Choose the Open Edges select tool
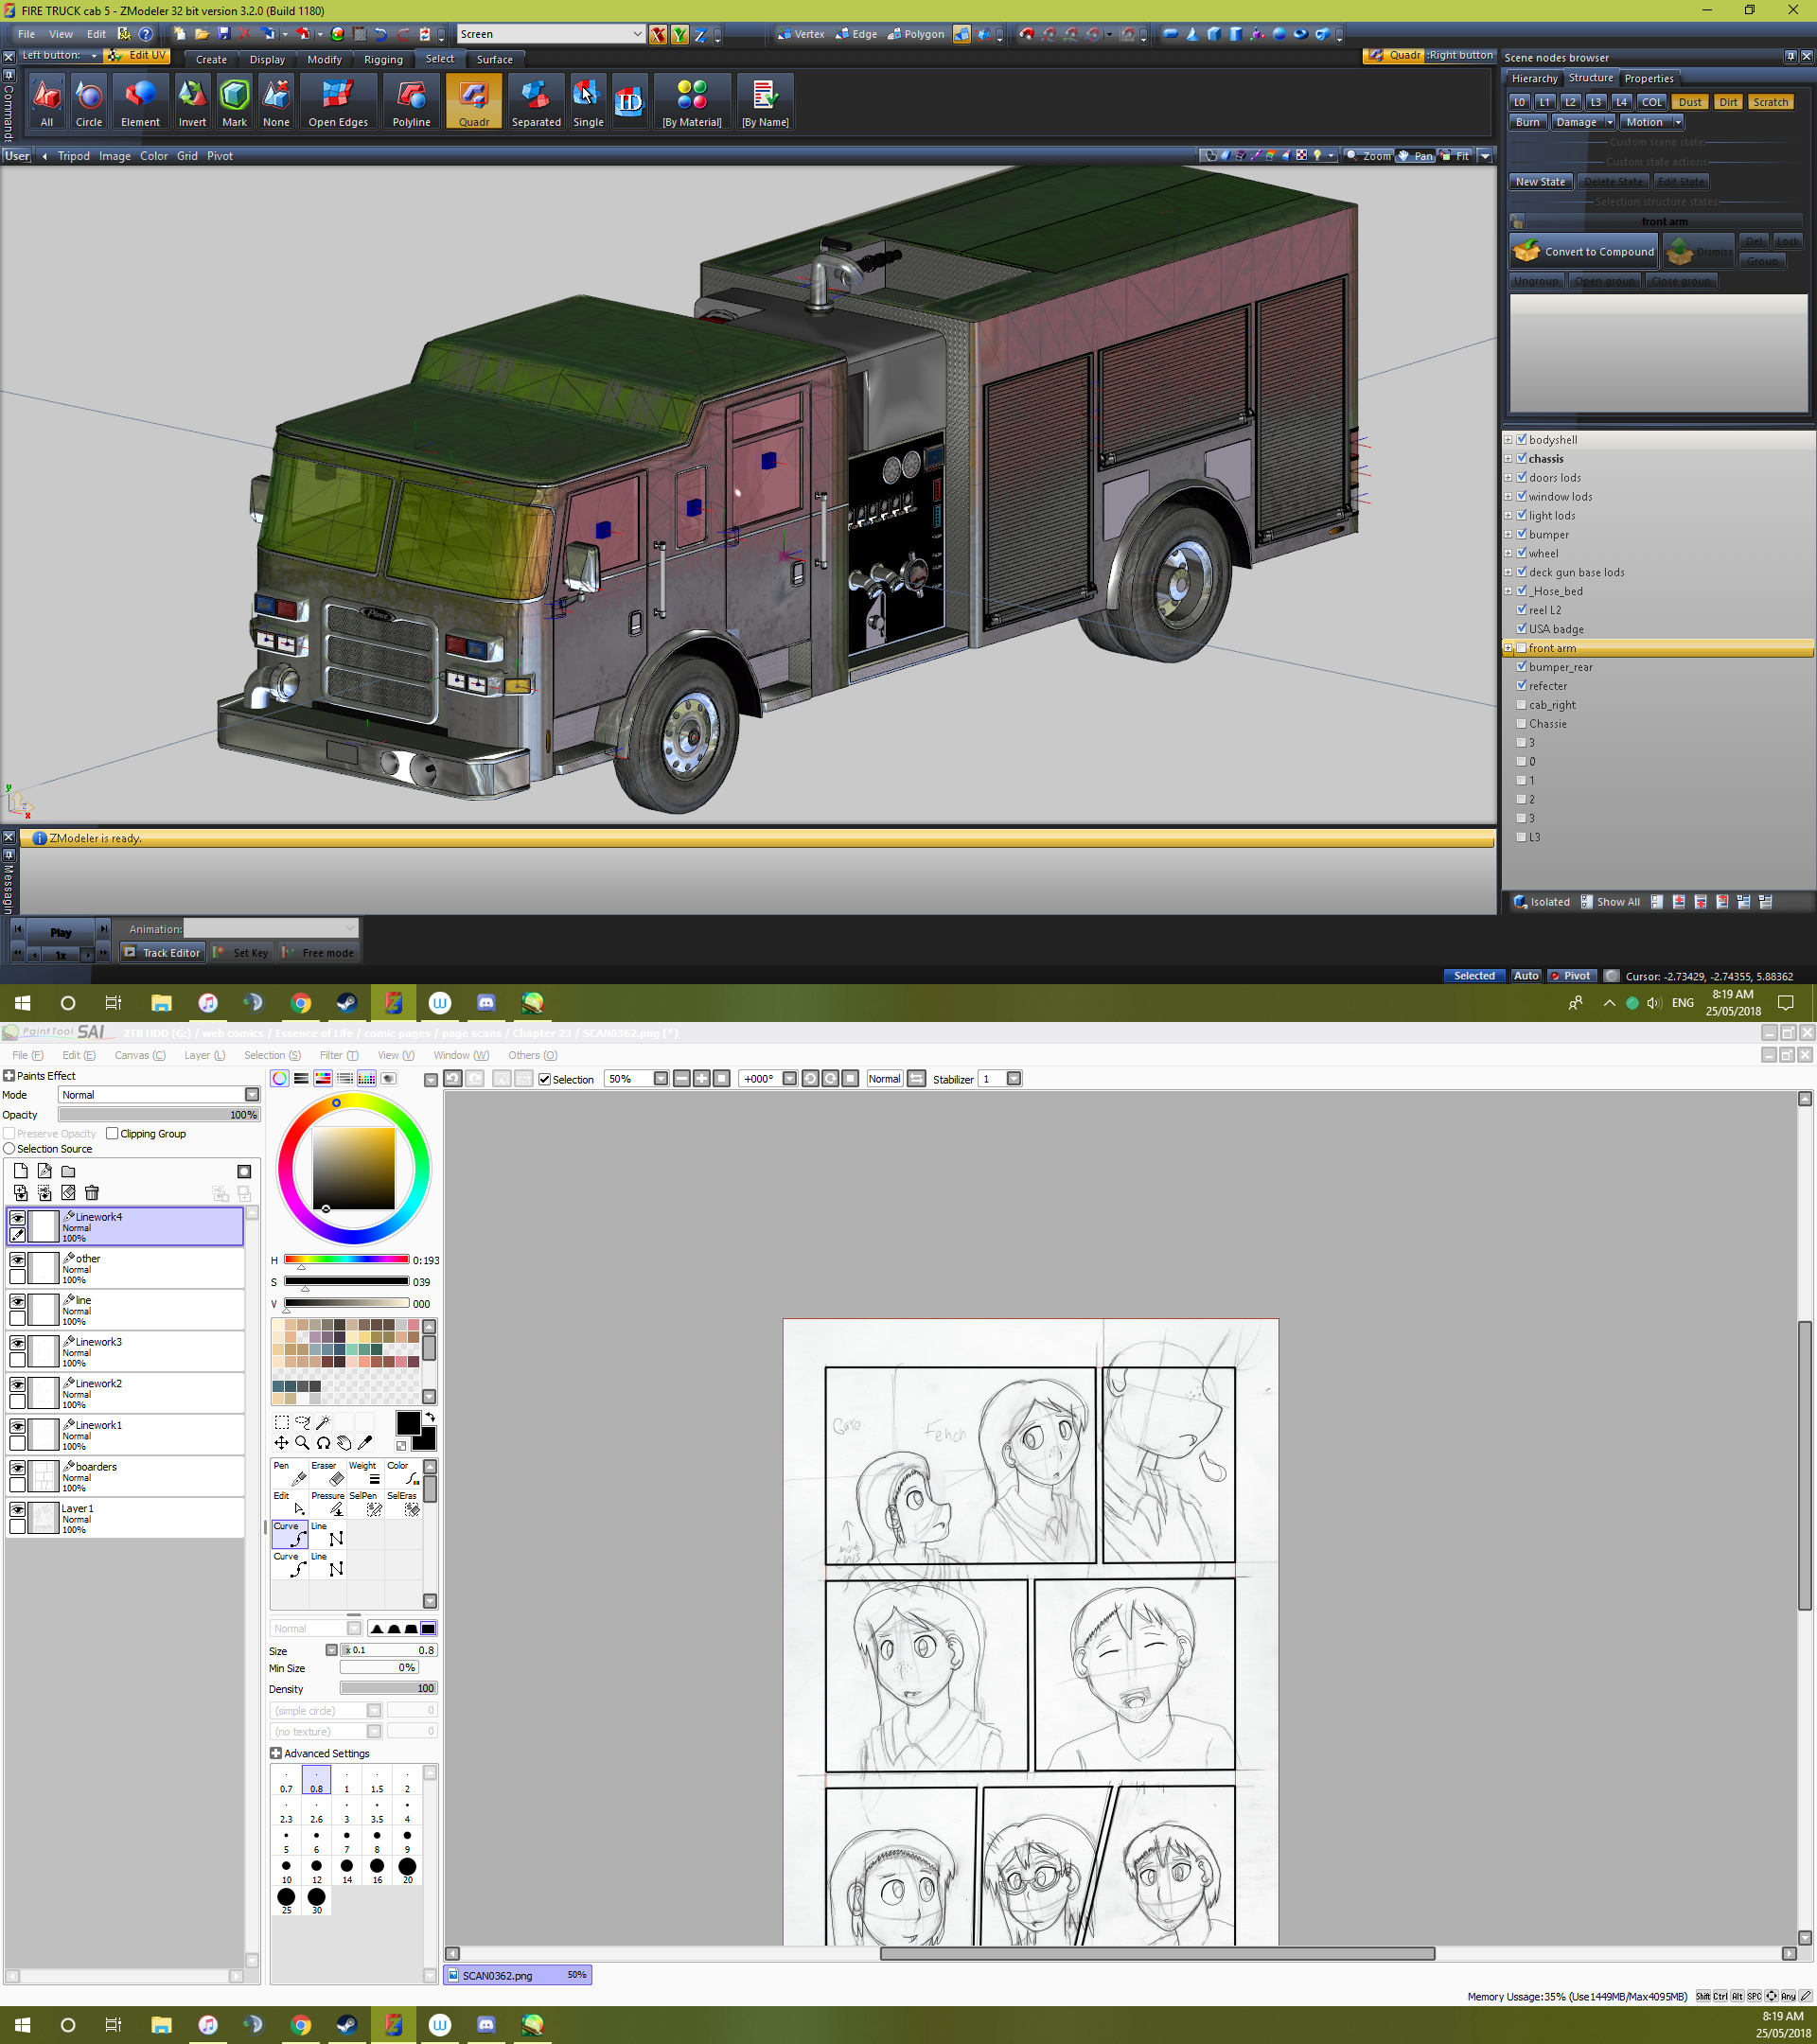The image size is (1817, 2044). 338,101
